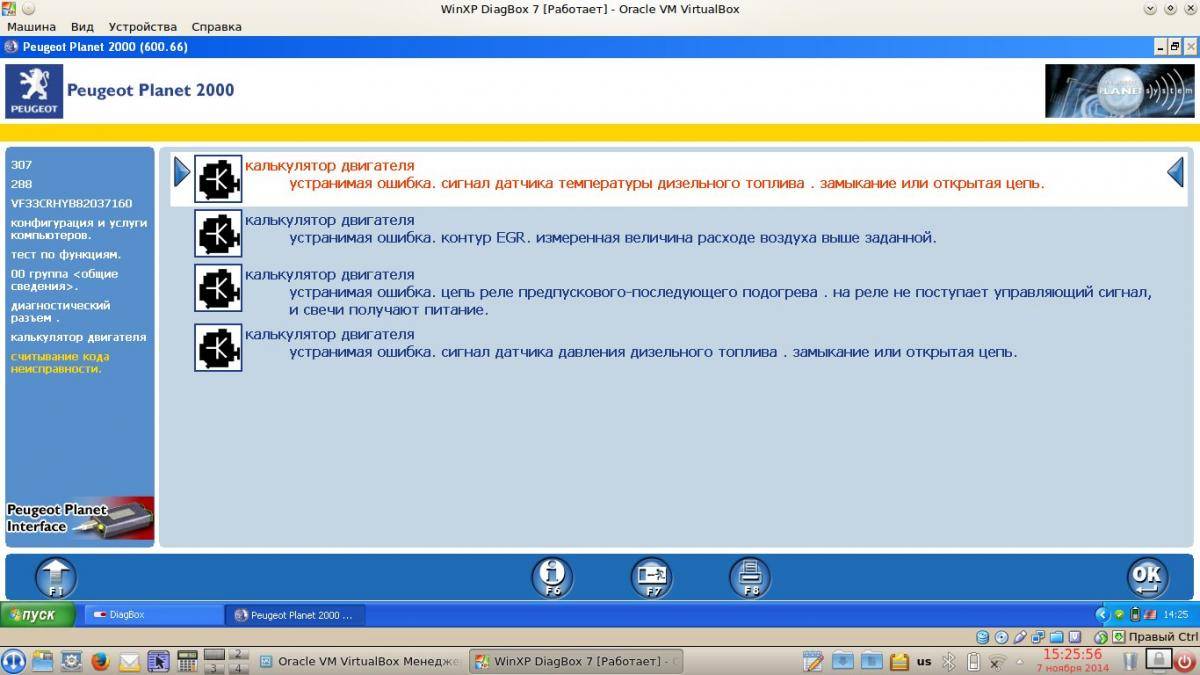Click the F7 export button icon

coord(651,577)
